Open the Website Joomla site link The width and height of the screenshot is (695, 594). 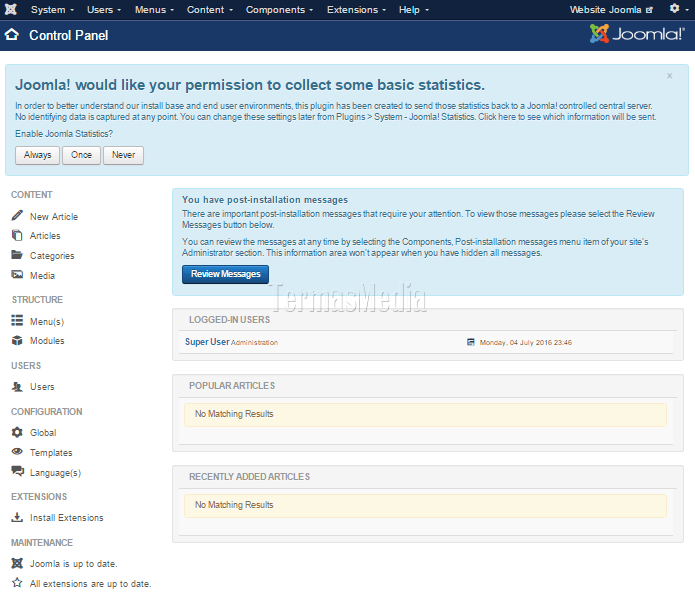(611, 9)
